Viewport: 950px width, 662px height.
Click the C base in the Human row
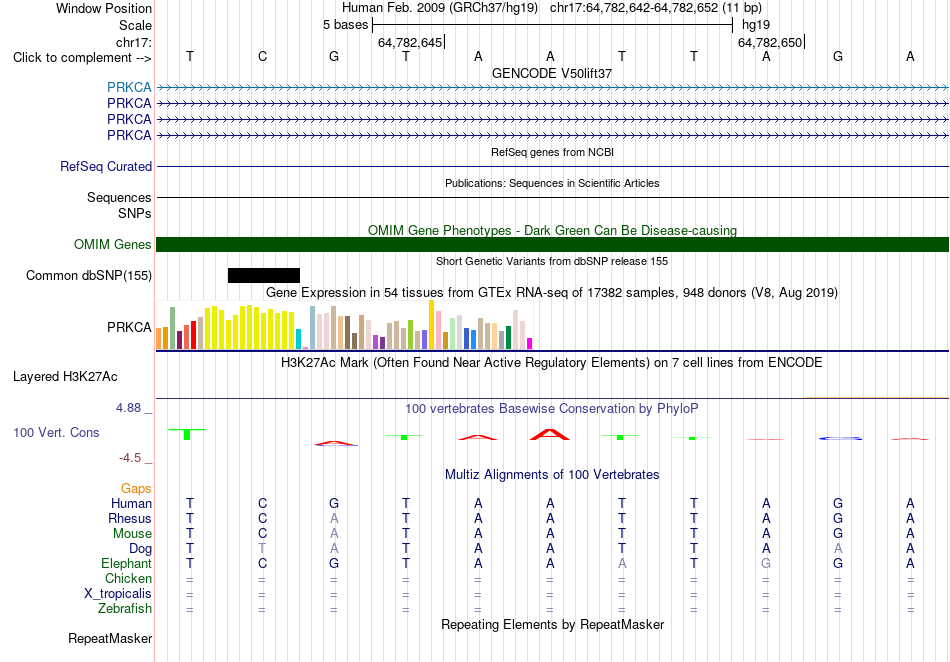[262, 503]
